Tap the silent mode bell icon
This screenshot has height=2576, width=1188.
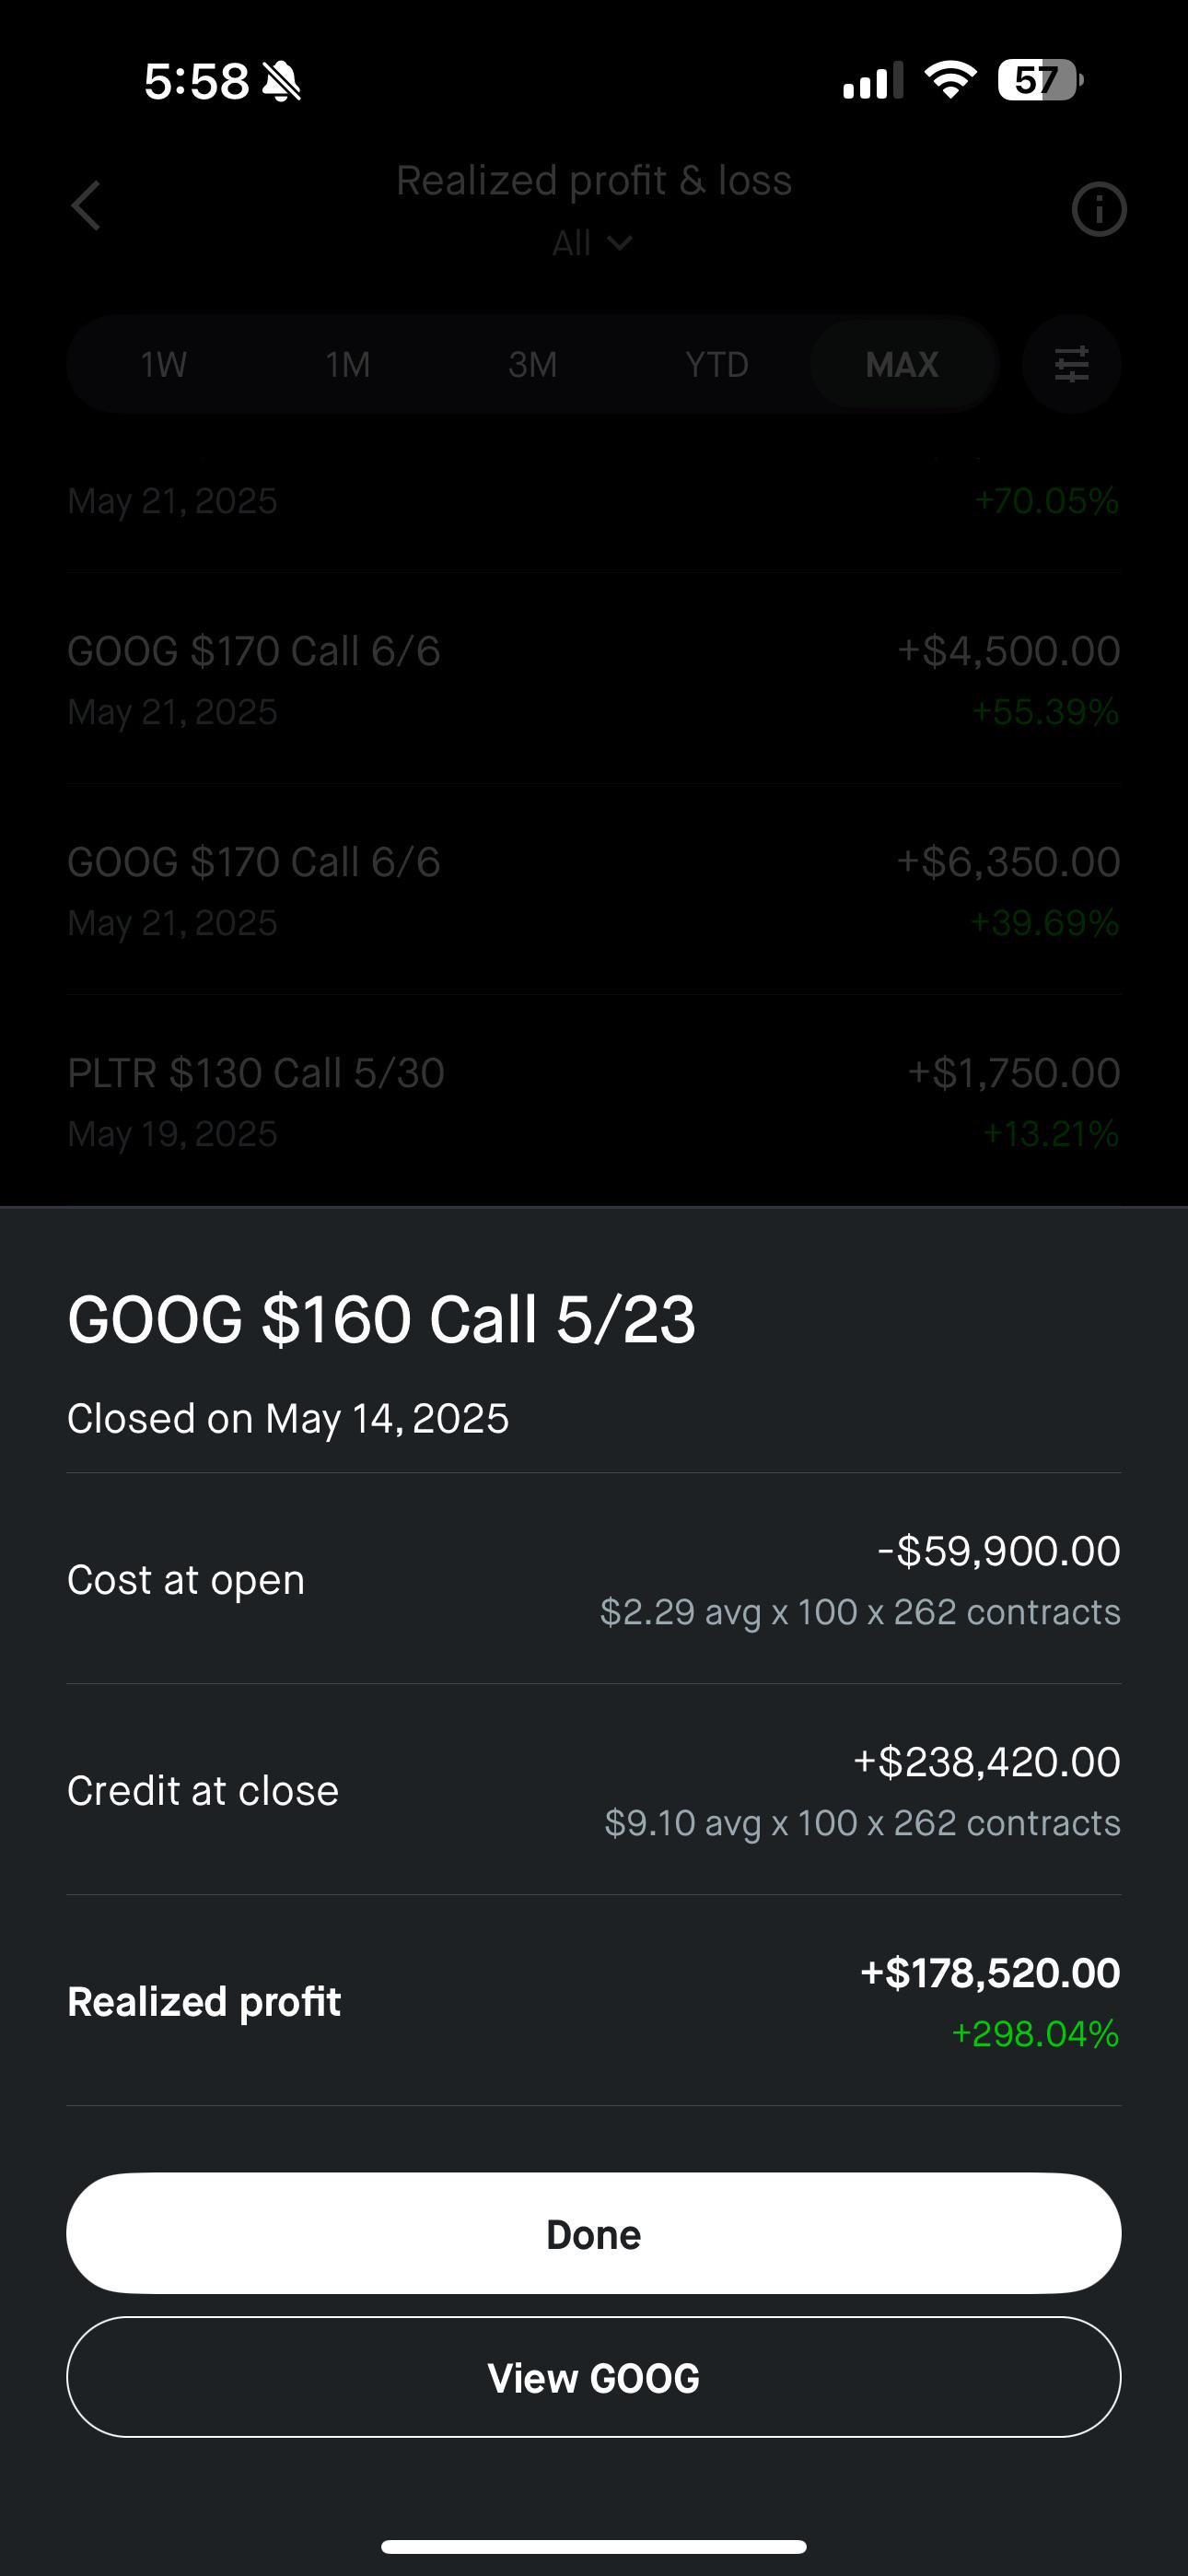pos(281,81)
